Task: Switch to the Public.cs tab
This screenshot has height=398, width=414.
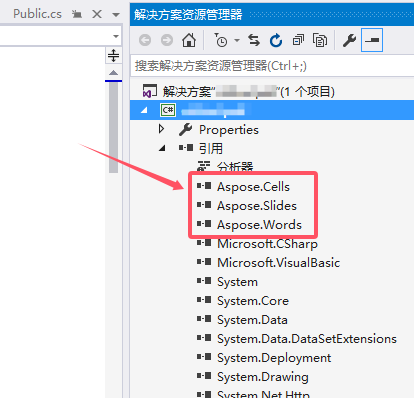Action: (x=37, y=14)
